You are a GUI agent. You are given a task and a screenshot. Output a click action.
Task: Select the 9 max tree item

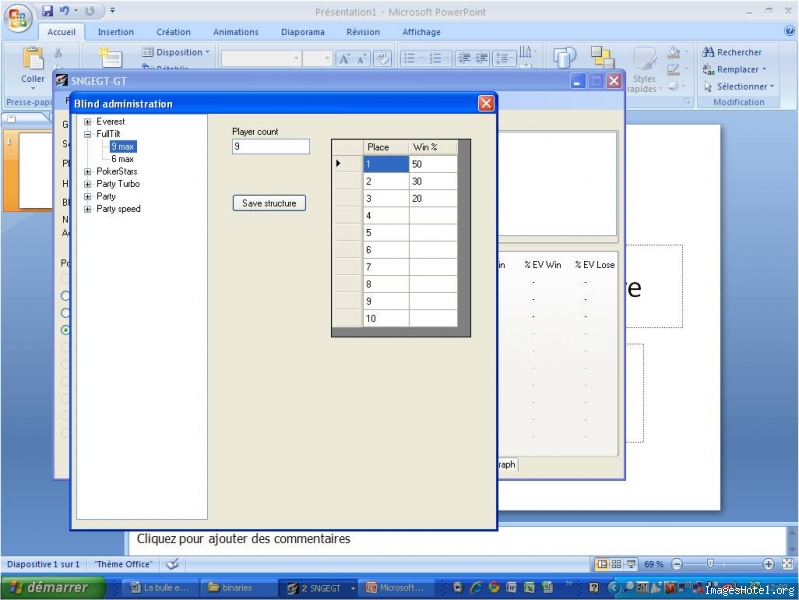click(123, 146)
